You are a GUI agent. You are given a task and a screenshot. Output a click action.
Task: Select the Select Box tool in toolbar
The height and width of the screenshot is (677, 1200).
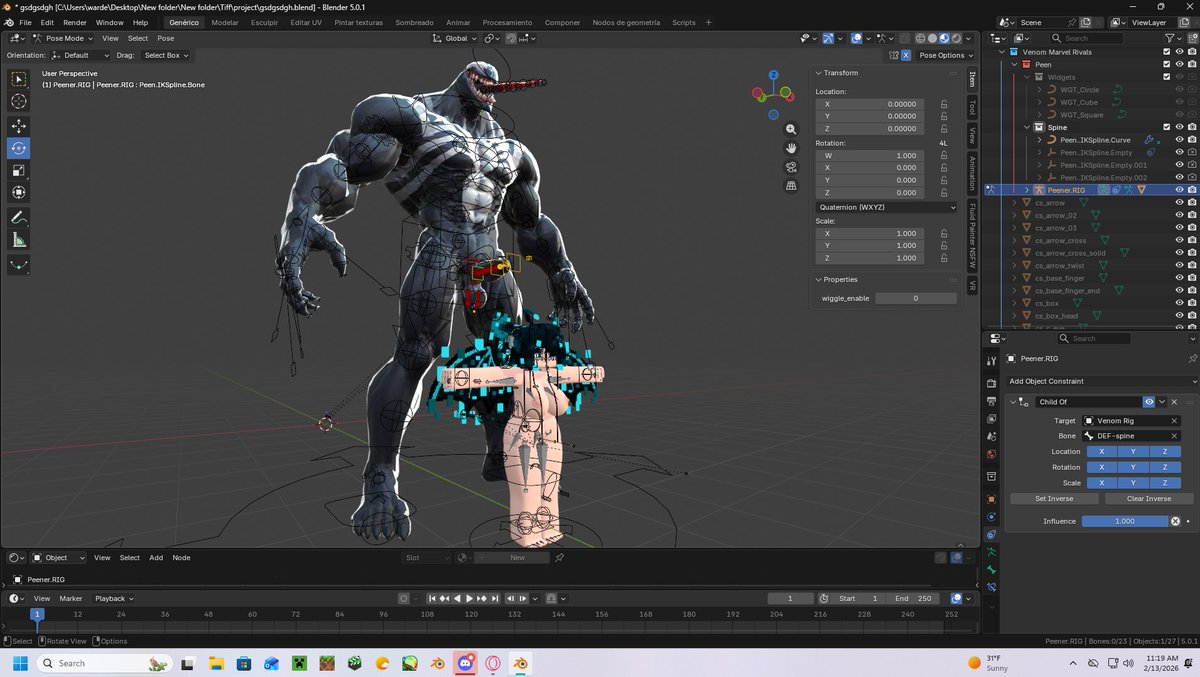(x=19, y=79)
